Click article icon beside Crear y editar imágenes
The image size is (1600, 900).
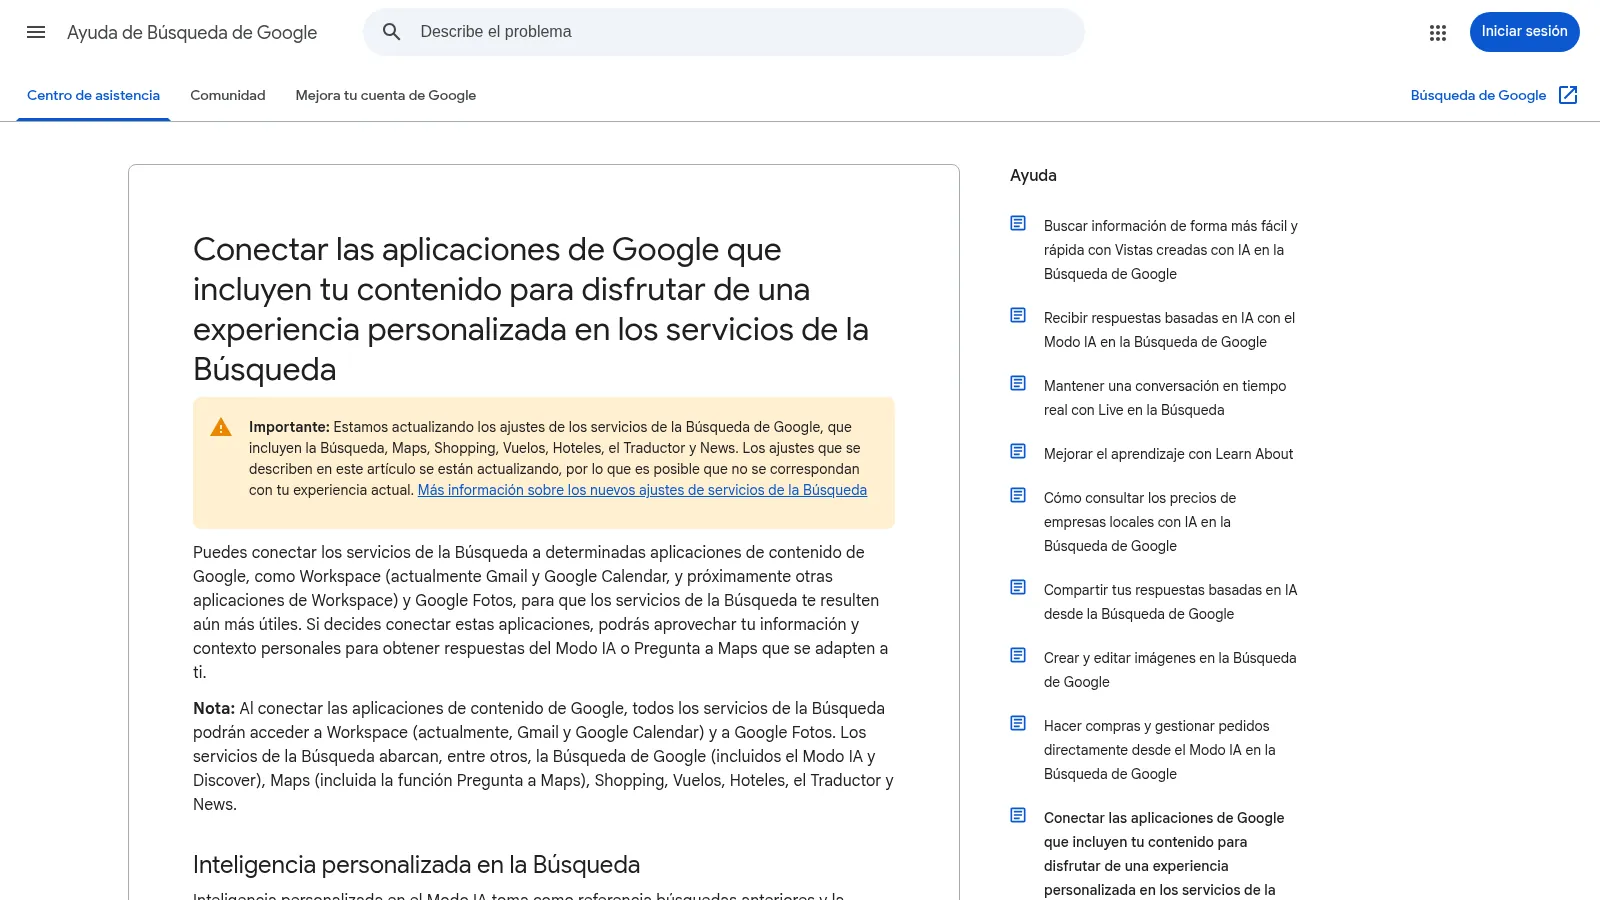coord(1018,655)
